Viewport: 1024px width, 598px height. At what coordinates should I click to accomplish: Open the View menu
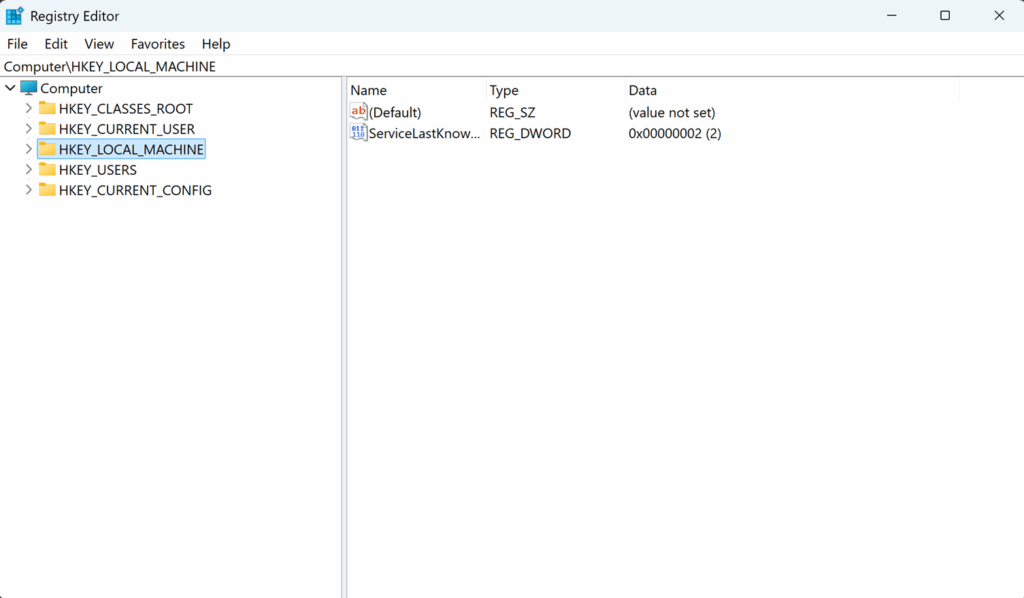click(99, 44)
